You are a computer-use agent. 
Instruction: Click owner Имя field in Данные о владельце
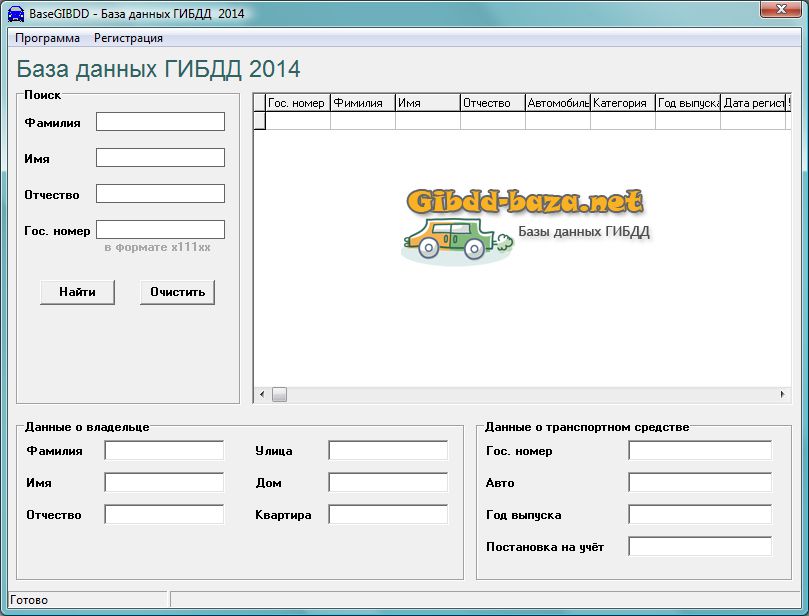click(x=164, y=482)
